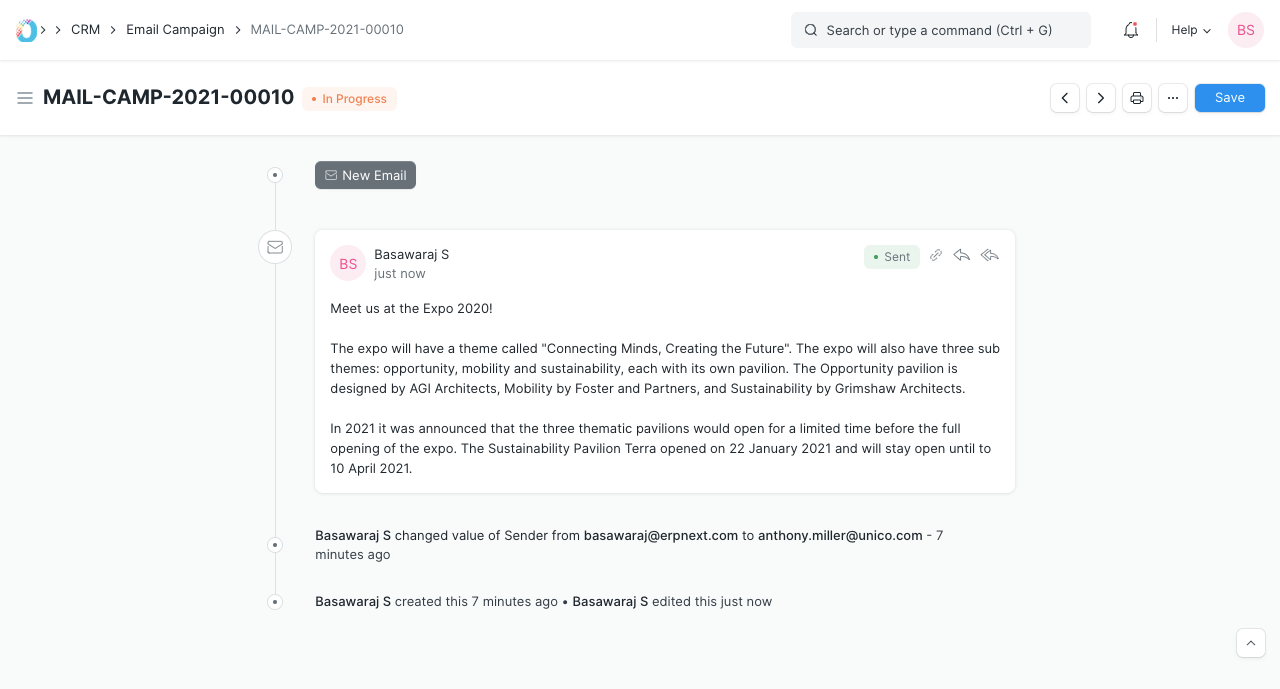Reply to the sent email
The width and height of the screenshot is (1280, 689).
[x=962, y=256]
